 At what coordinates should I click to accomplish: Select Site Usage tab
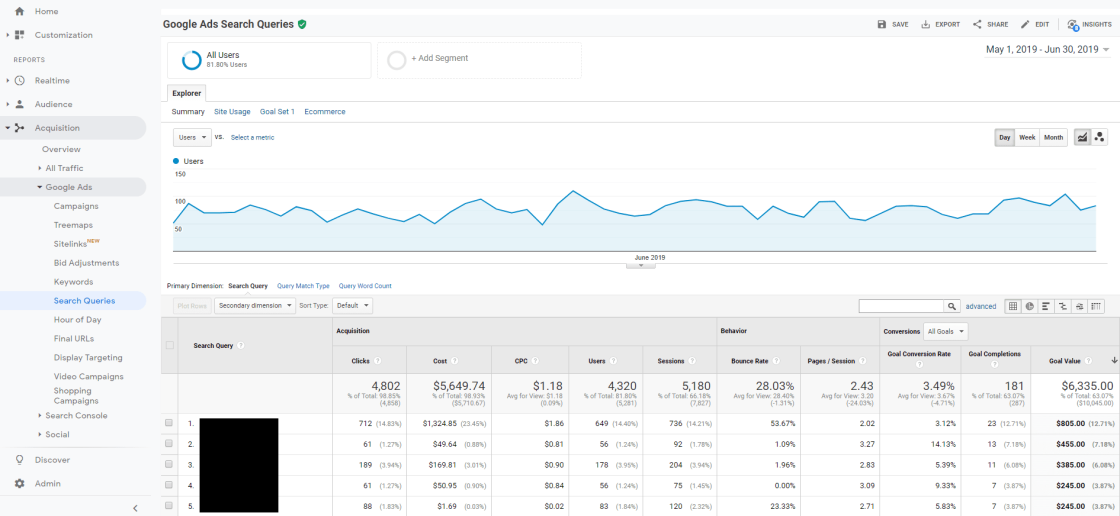tap(232, 112)
